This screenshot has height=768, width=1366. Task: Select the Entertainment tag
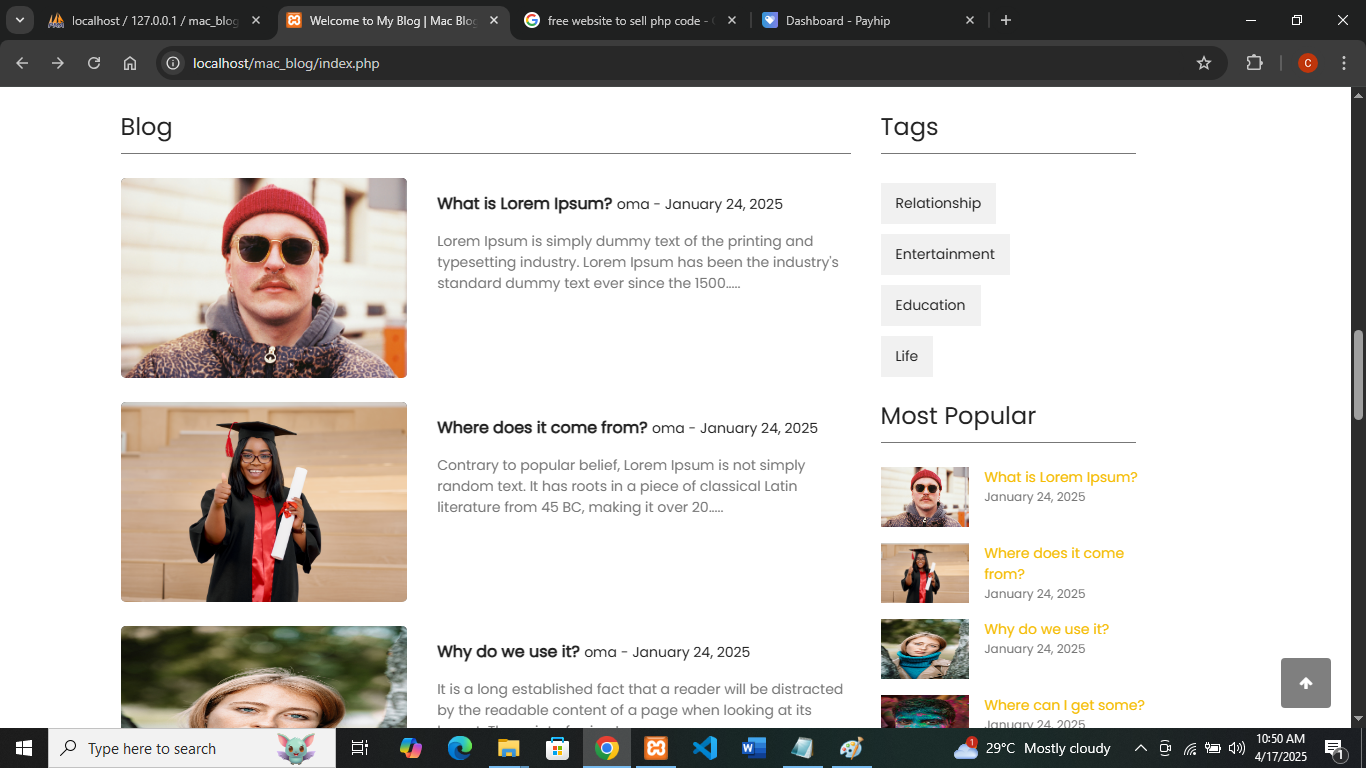point(945,254)
